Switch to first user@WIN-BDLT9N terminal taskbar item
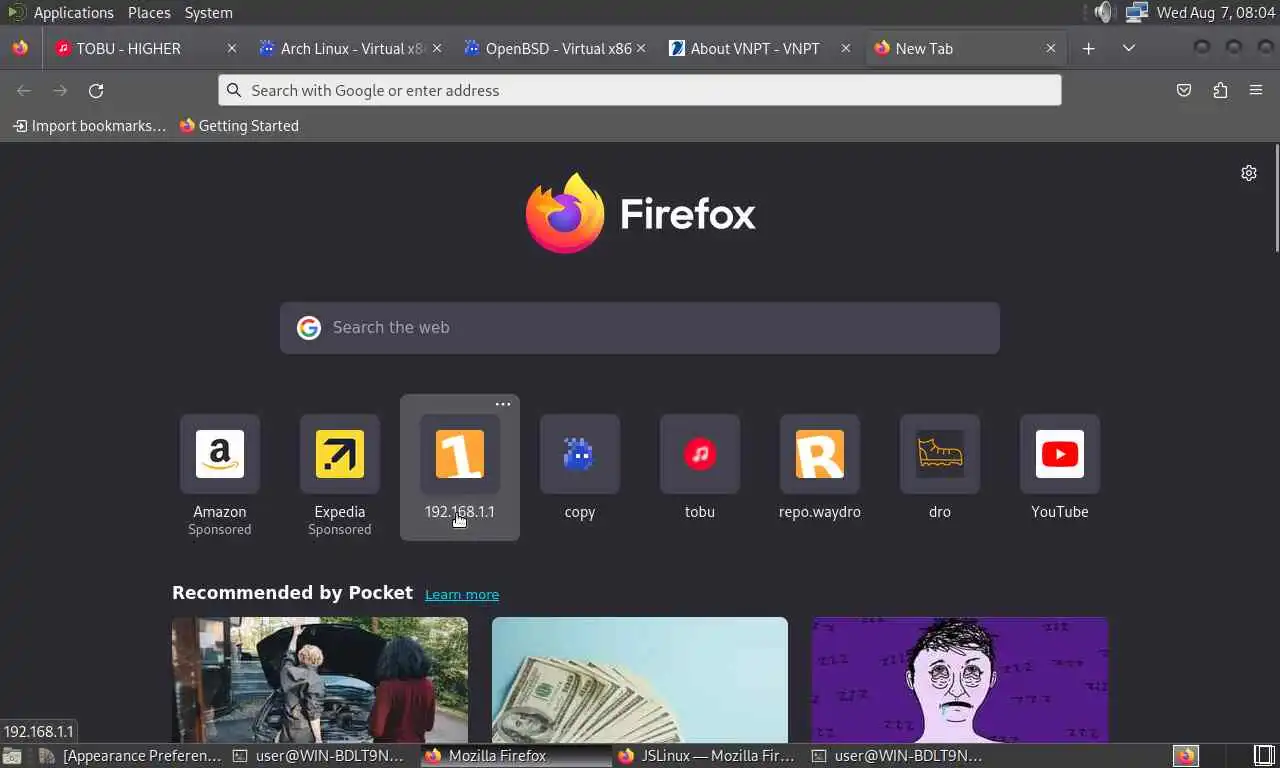 click(320, 756)
